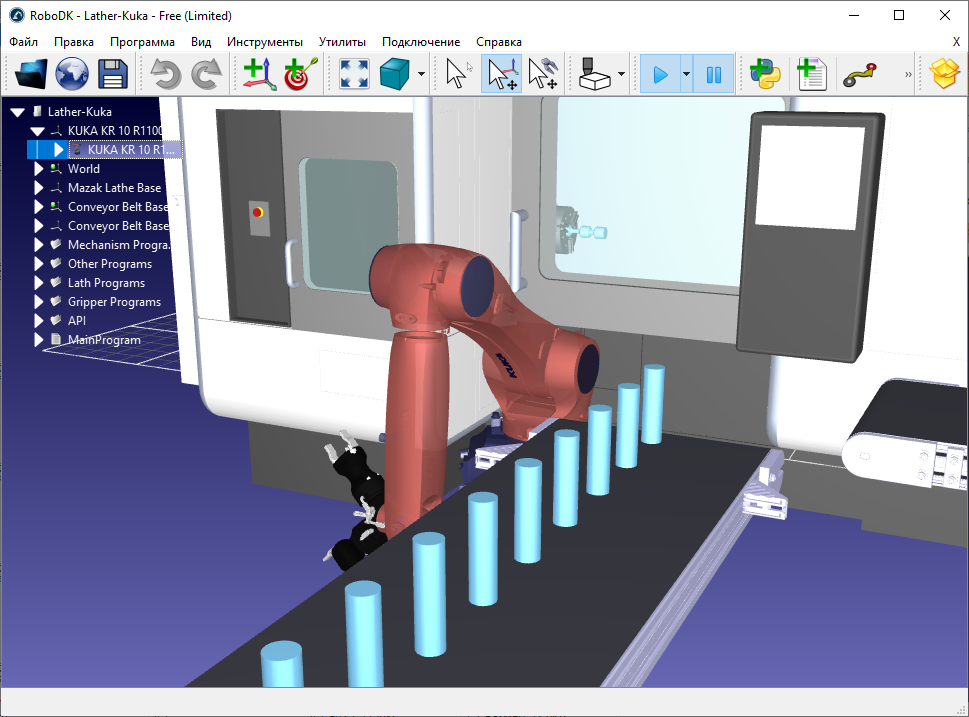Pause the simulation
This screenshot has width=969, height=717.
pyautogui.click(x=714, y=74)
